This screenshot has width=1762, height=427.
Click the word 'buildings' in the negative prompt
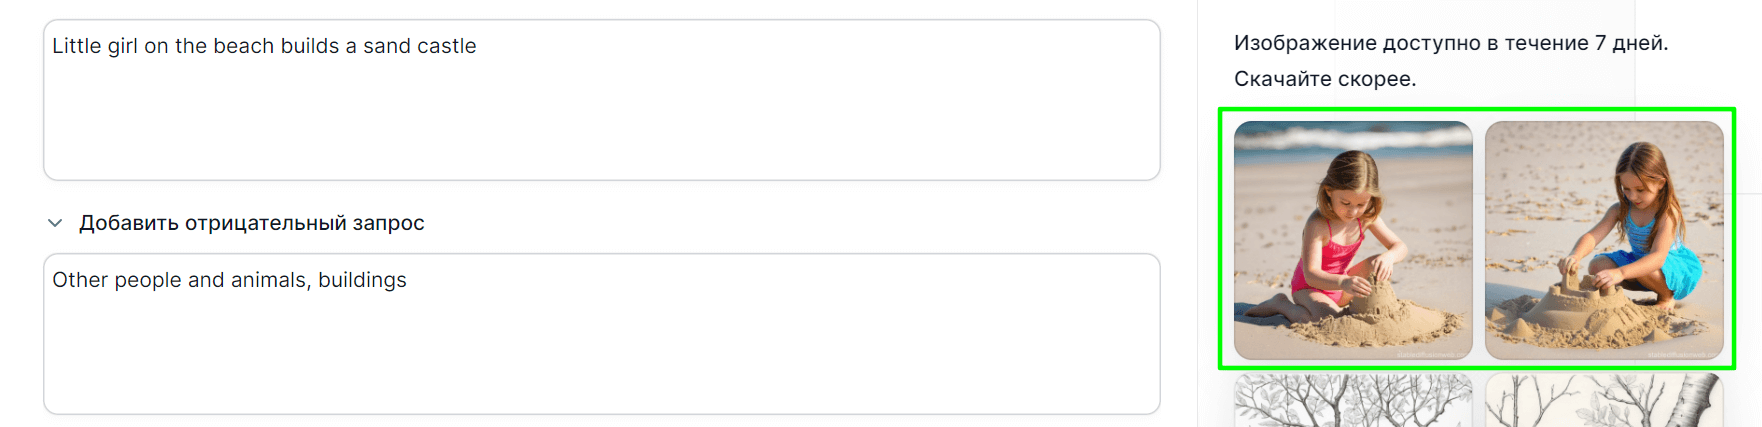point(362,280)
